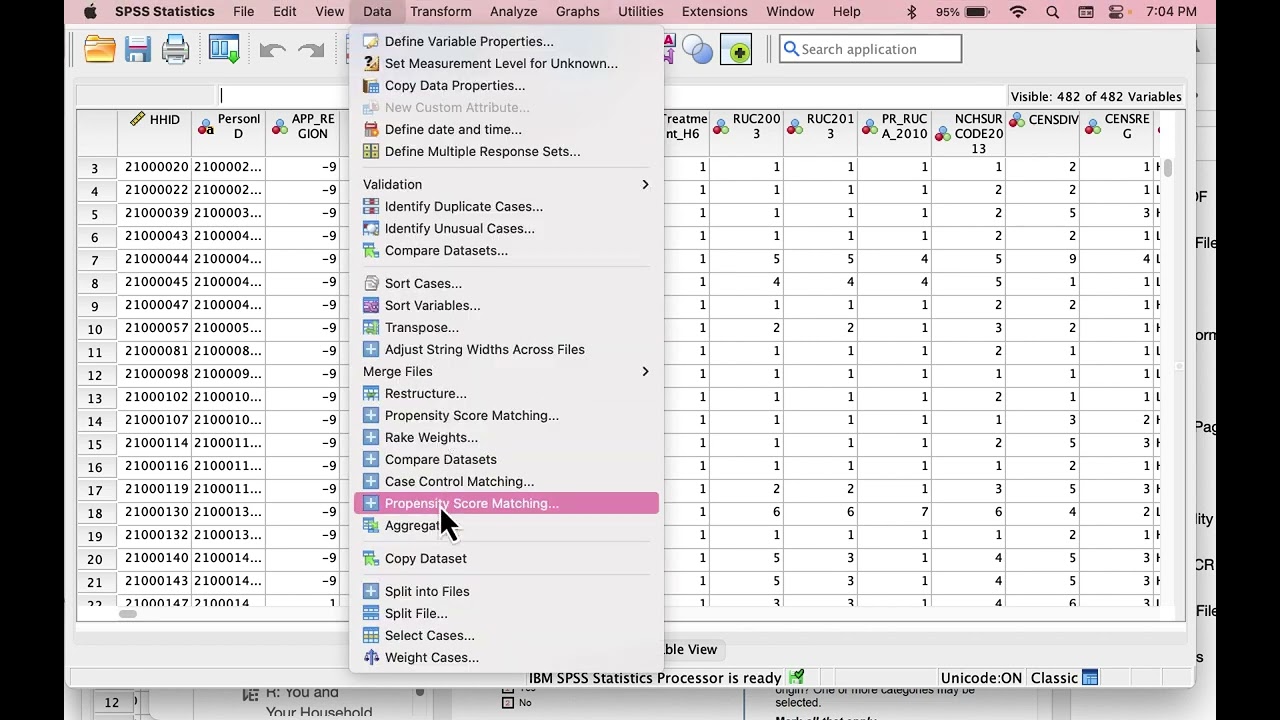Choose Adjust String Widths Across Files
Screen dimensions: 1280x720
(506, 349)
